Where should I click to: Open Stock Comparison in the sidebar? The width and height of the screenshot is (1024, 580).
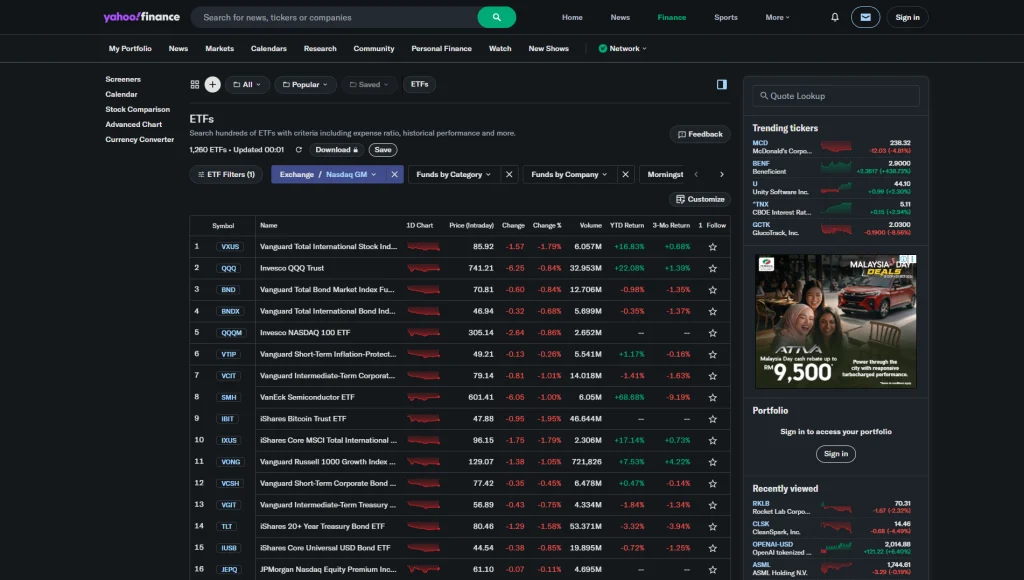point(137,109)
